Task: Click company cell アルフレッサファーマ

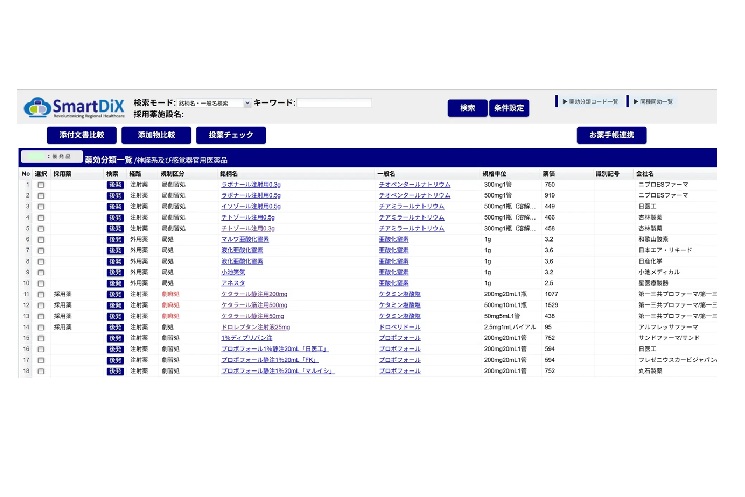Action: [x=668, y=327]
